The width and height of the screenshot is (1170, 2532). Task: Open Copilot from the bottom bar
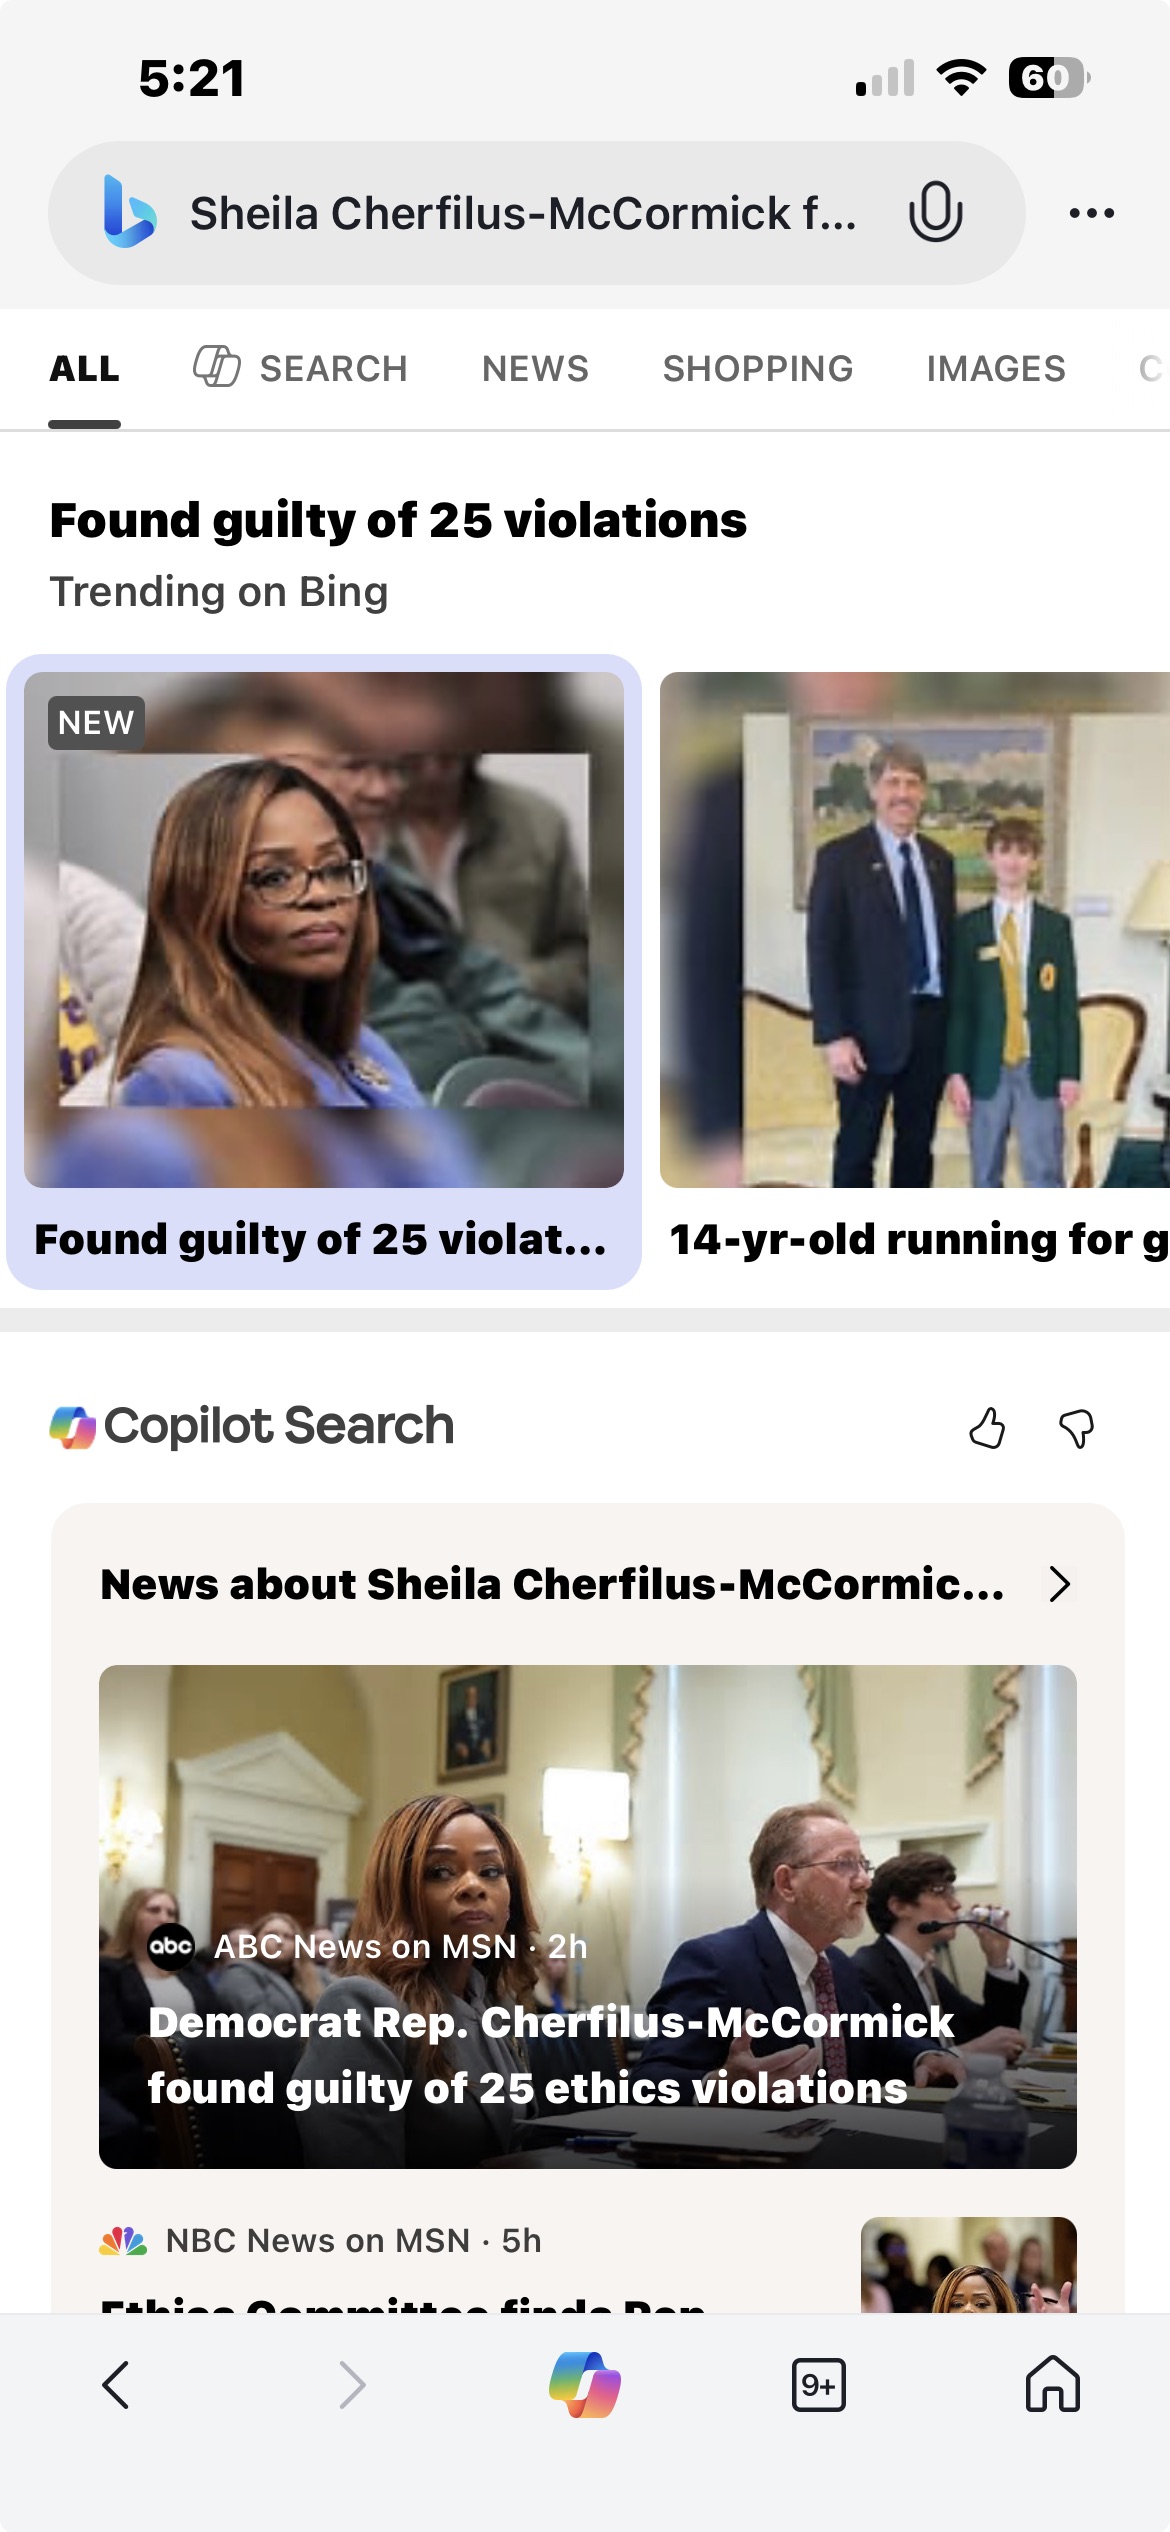tap(585, 2385)
